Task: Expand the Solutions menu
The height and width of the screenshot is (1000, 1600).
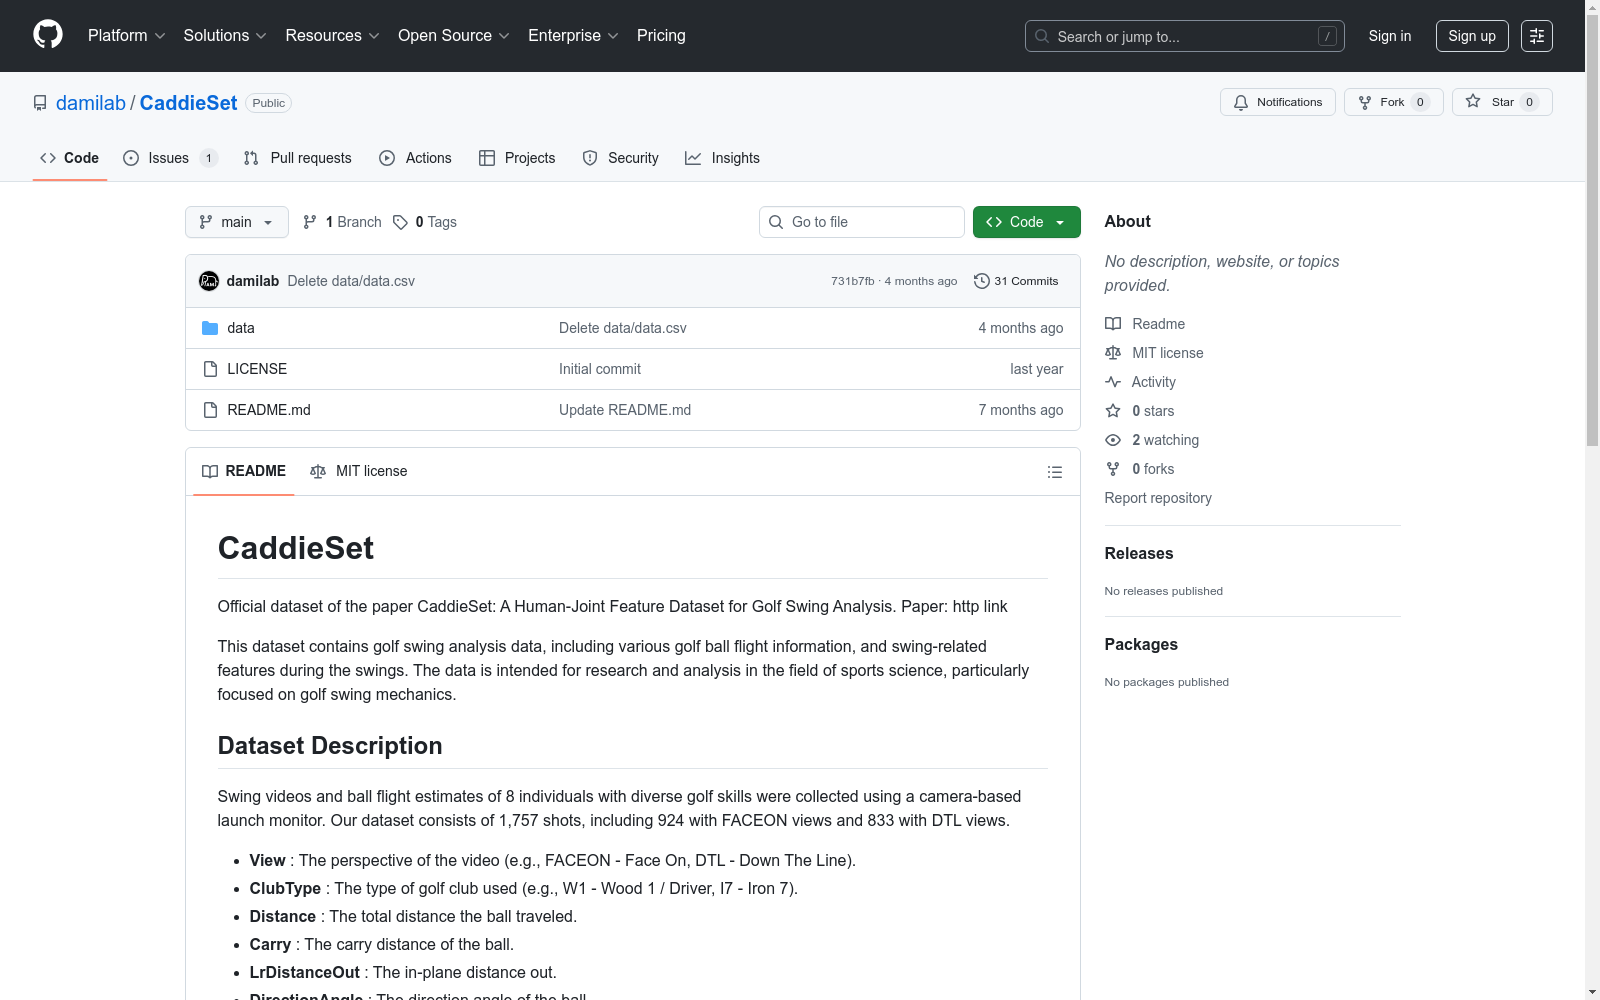Action: (225, 36)
